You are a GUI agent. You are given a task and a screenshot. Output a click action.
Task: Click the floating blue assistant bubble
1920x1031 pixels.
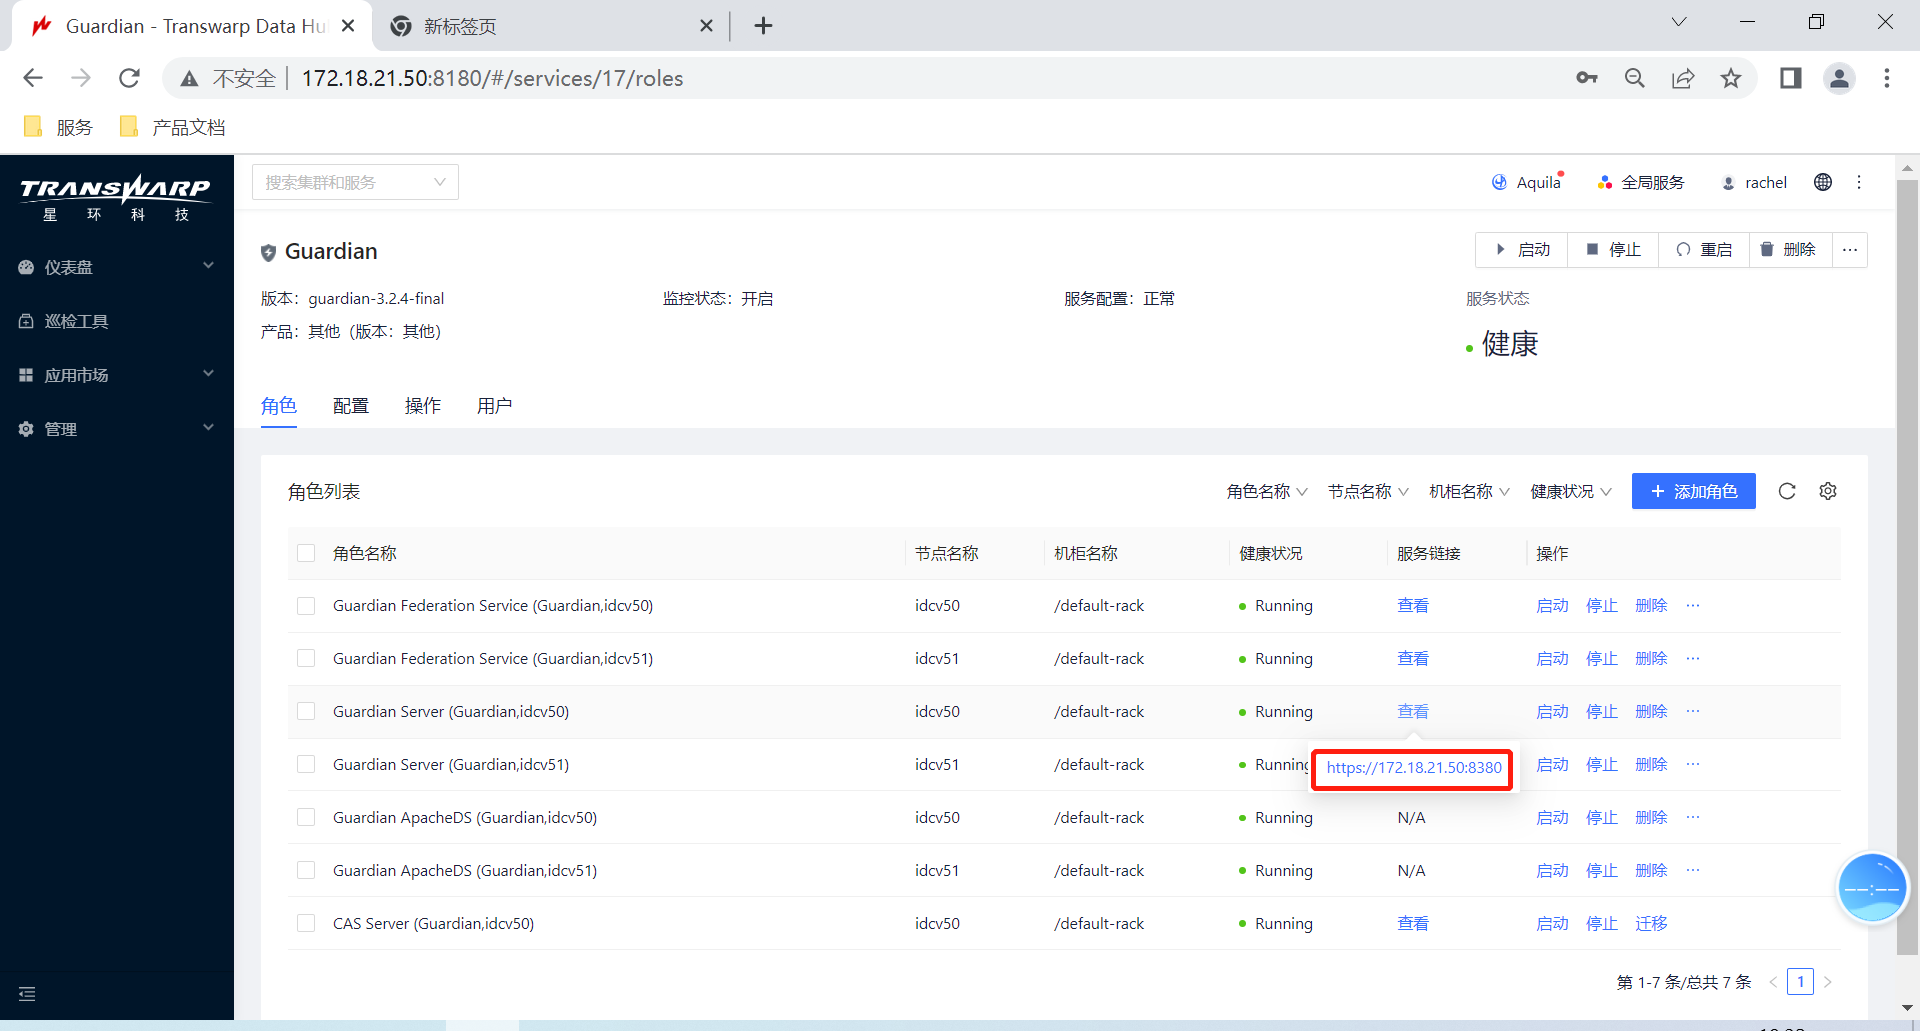[1873, 888]
